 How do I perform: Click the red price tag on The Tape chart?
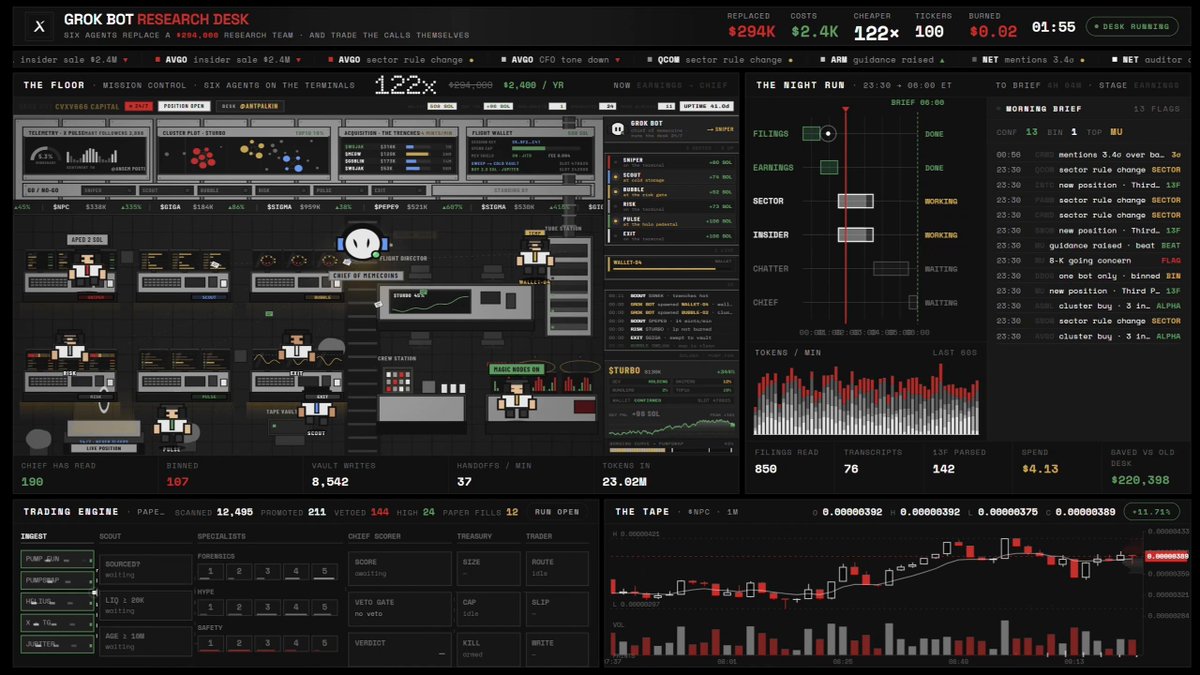click(1167, 556)
